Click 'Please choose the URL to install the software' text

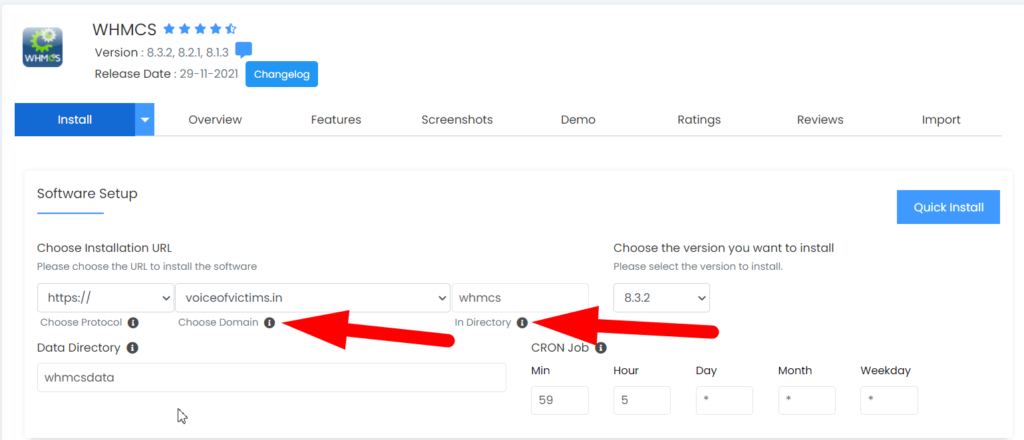click(147, 267)
